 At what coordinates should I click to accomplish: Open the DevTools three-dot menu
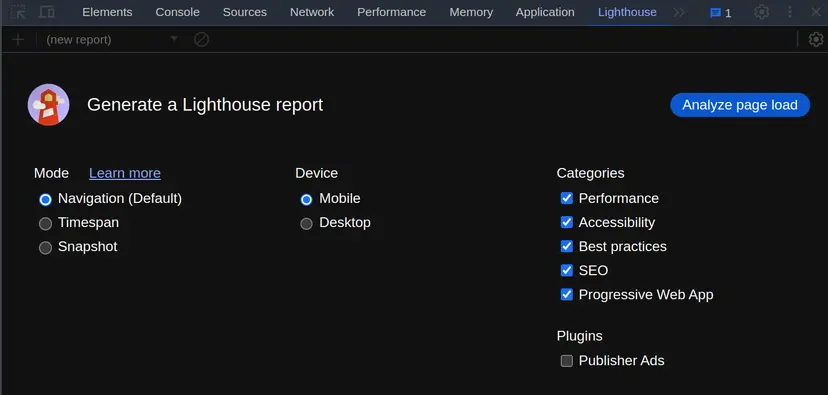point(790,12)
